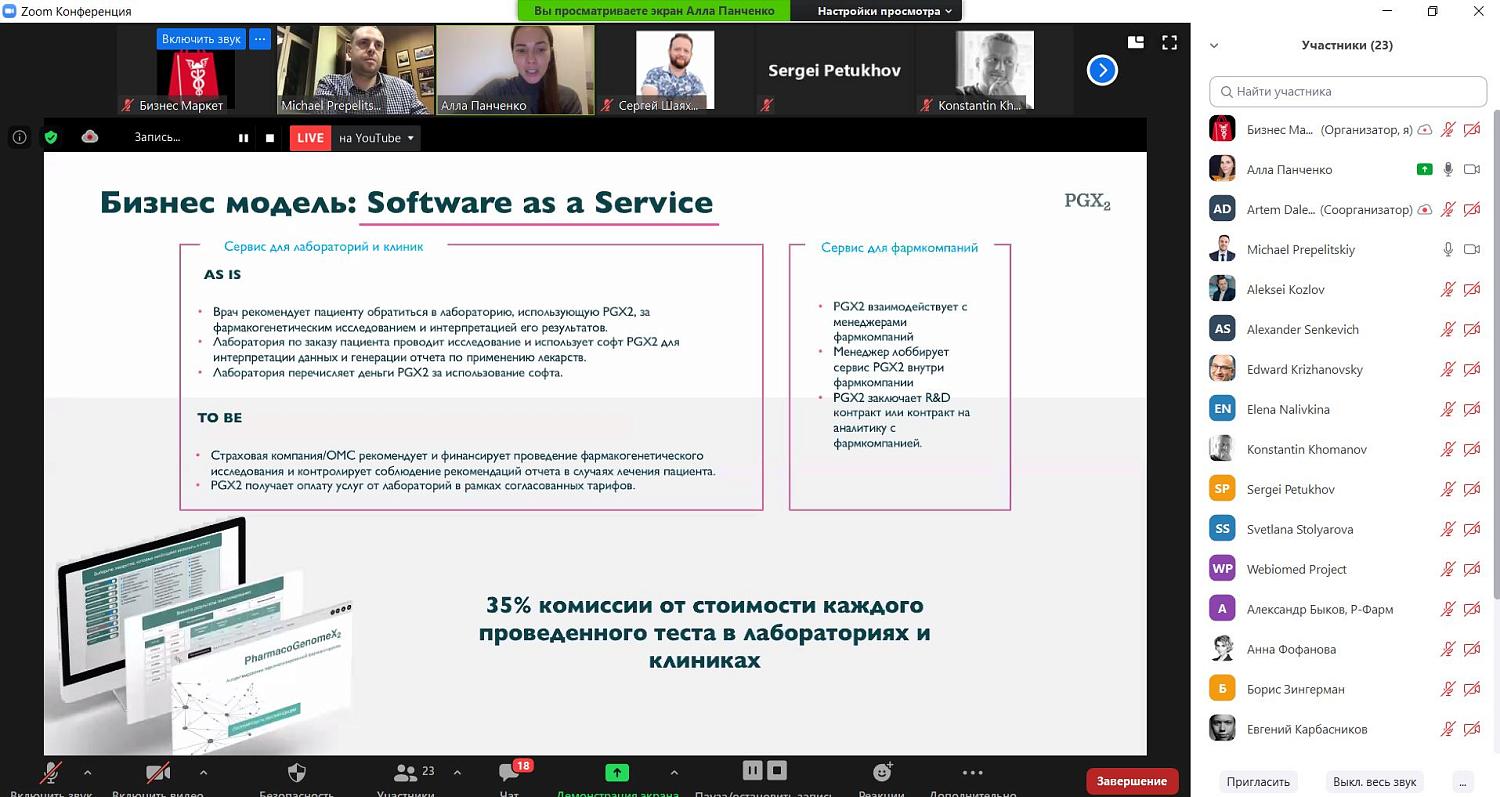Select participant Konstantin Khomanov in list
Screen dimensions: 1500x797
pyautogui.click(x=1345, y=449)
